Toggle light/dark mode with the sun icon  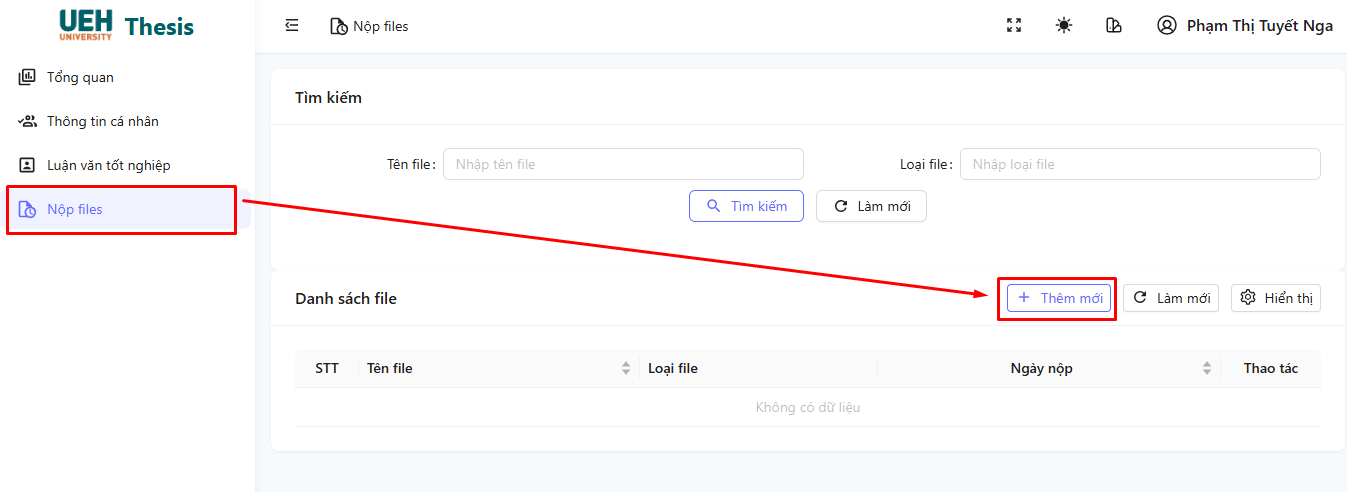1064,26
